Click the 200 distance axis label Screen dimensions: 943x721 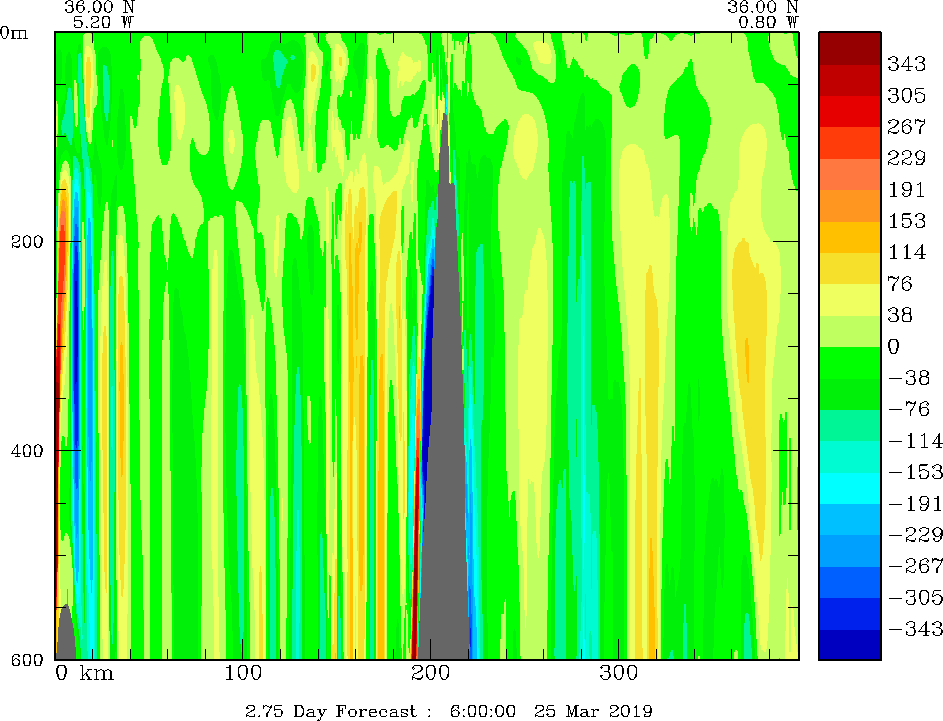click(431, 672)
